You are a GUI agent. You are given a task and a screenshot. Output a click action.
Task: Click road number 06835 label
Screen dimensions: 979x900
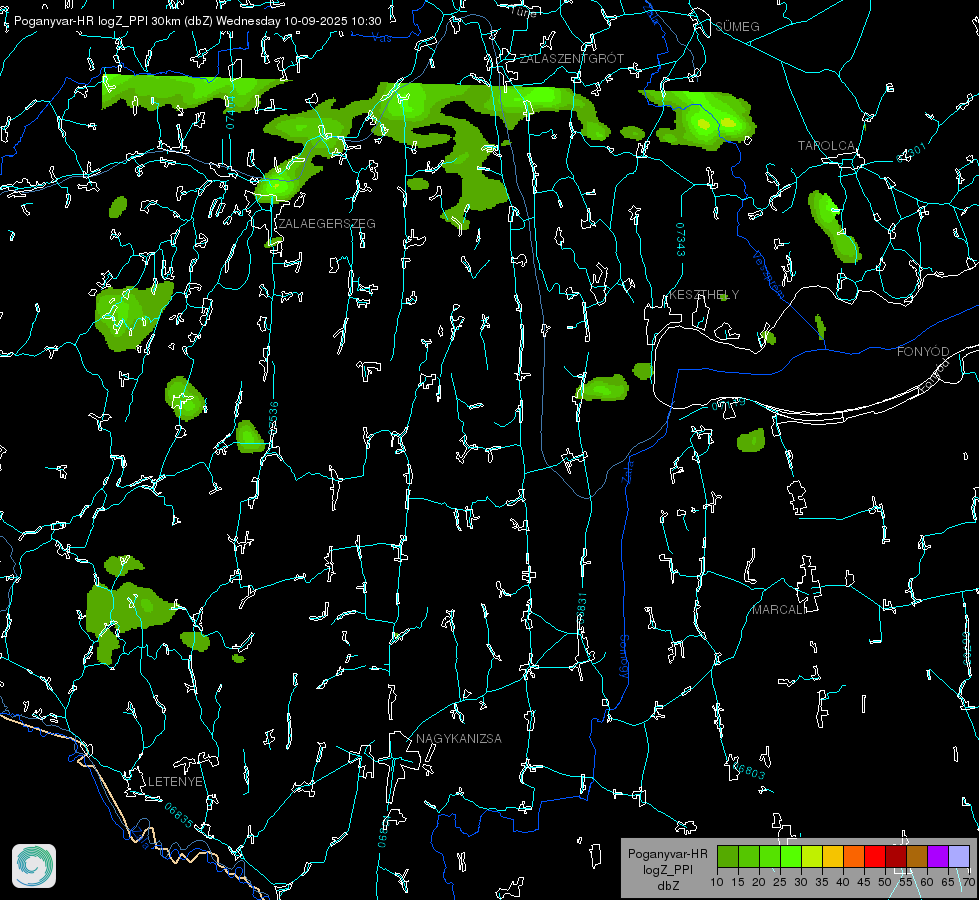179,816
